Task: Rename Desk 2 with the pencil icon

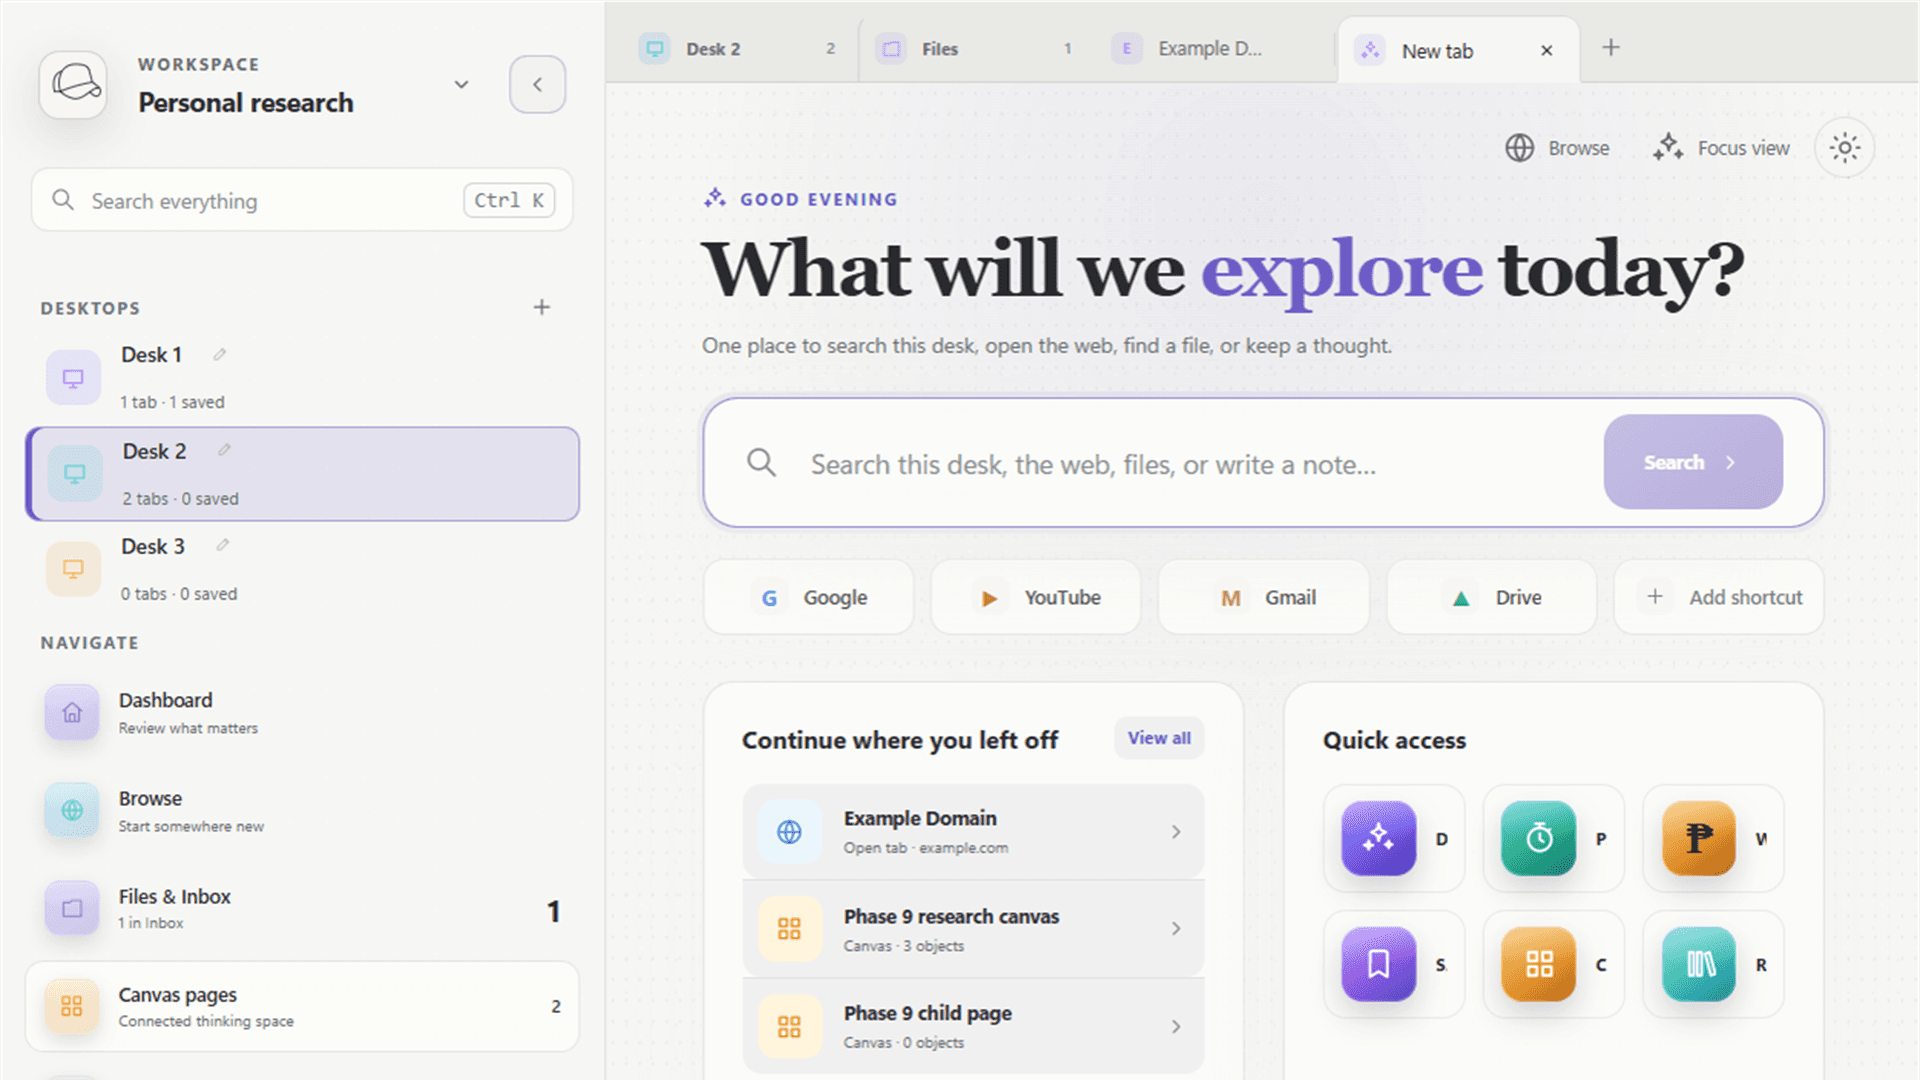Action: [x=224, y=450]
